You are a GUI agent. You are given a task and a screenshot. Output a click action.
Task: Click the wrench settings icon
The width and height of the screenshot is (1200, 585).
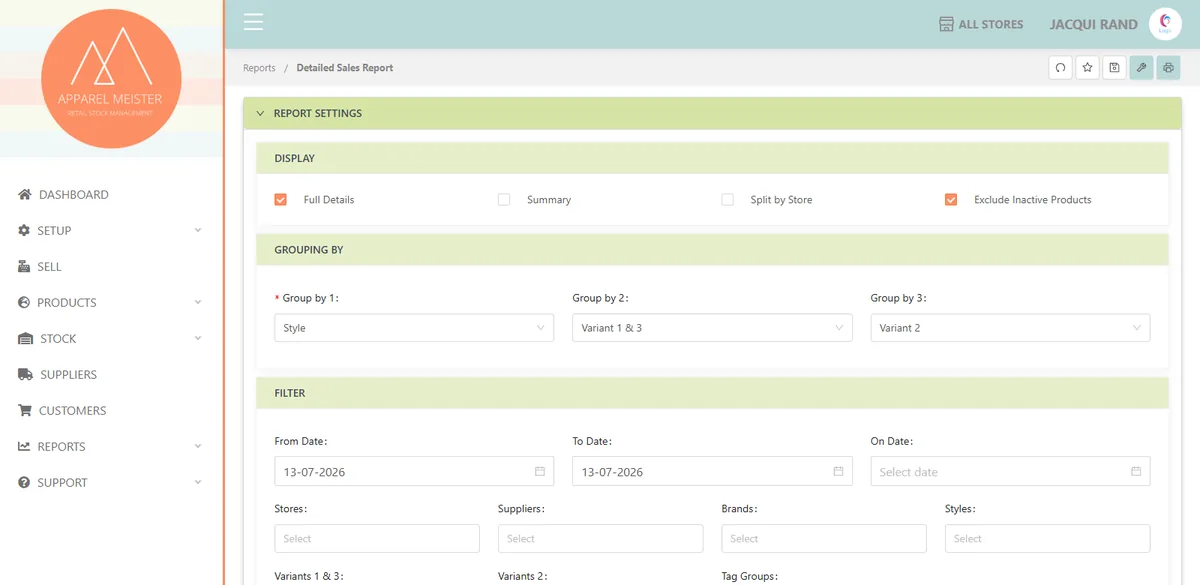point(1141,68)
